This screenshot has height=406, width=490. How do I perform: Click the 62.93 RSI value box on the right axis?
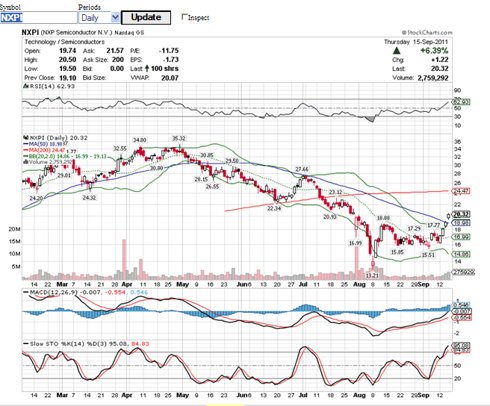tap(461, 101)
